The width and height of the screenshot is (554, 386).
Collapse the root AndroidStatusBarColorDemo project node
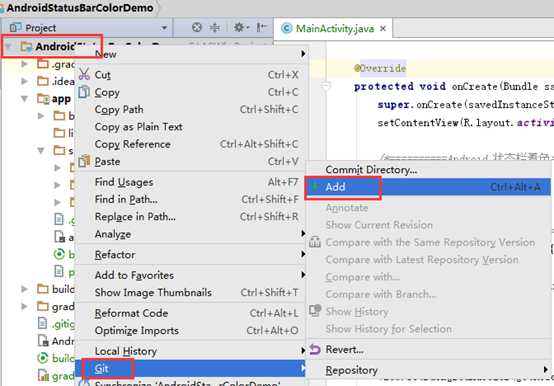[9, 46]
